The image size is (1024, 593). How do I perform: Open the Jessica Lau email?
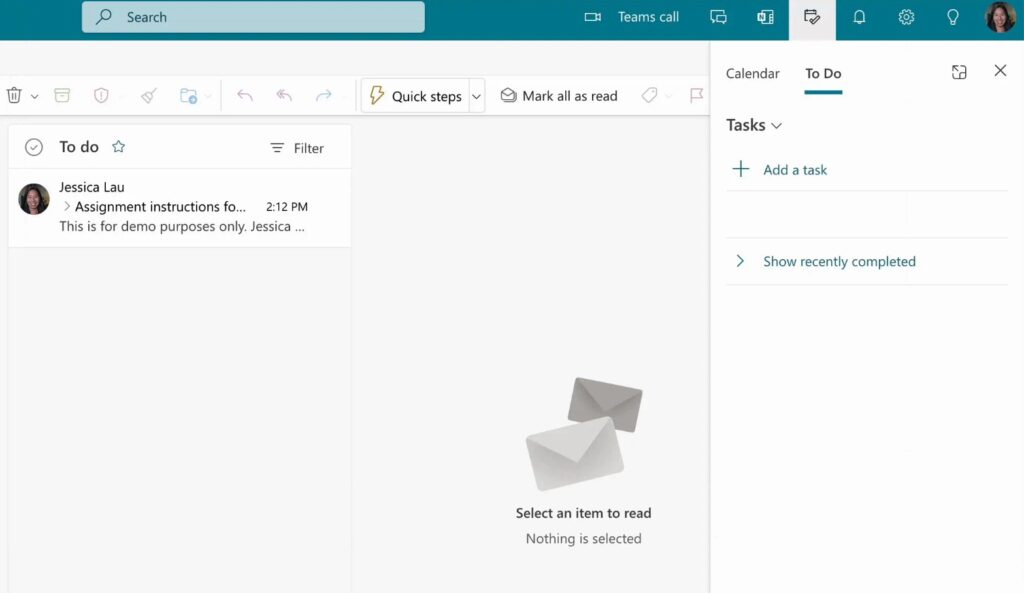click(x=180, y=207)
